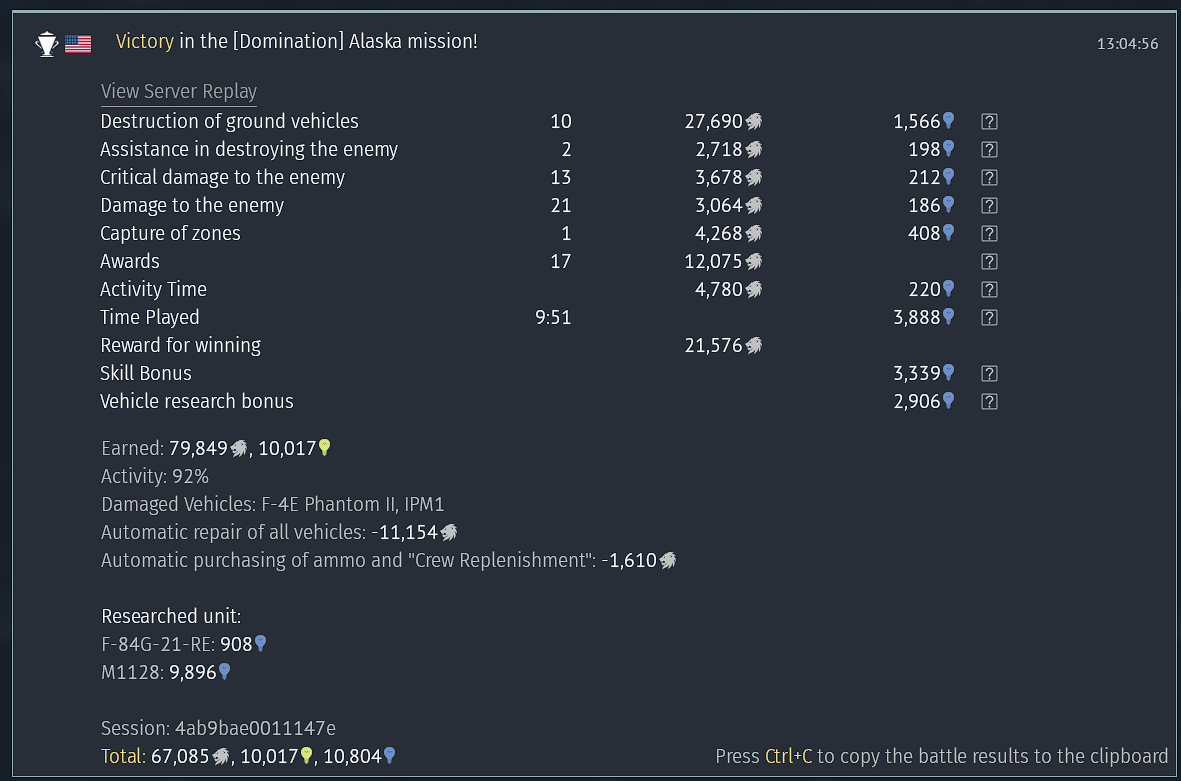
Task: Click yellow bulb icon after Earned 10,017
Action: (325, 447)
